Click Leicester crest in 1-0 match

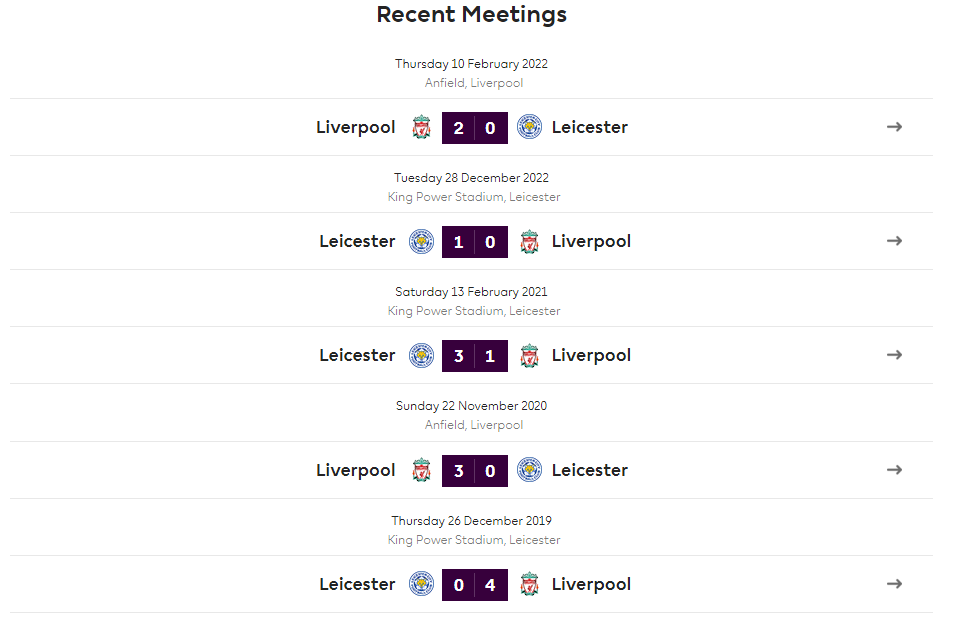(422, 241)
